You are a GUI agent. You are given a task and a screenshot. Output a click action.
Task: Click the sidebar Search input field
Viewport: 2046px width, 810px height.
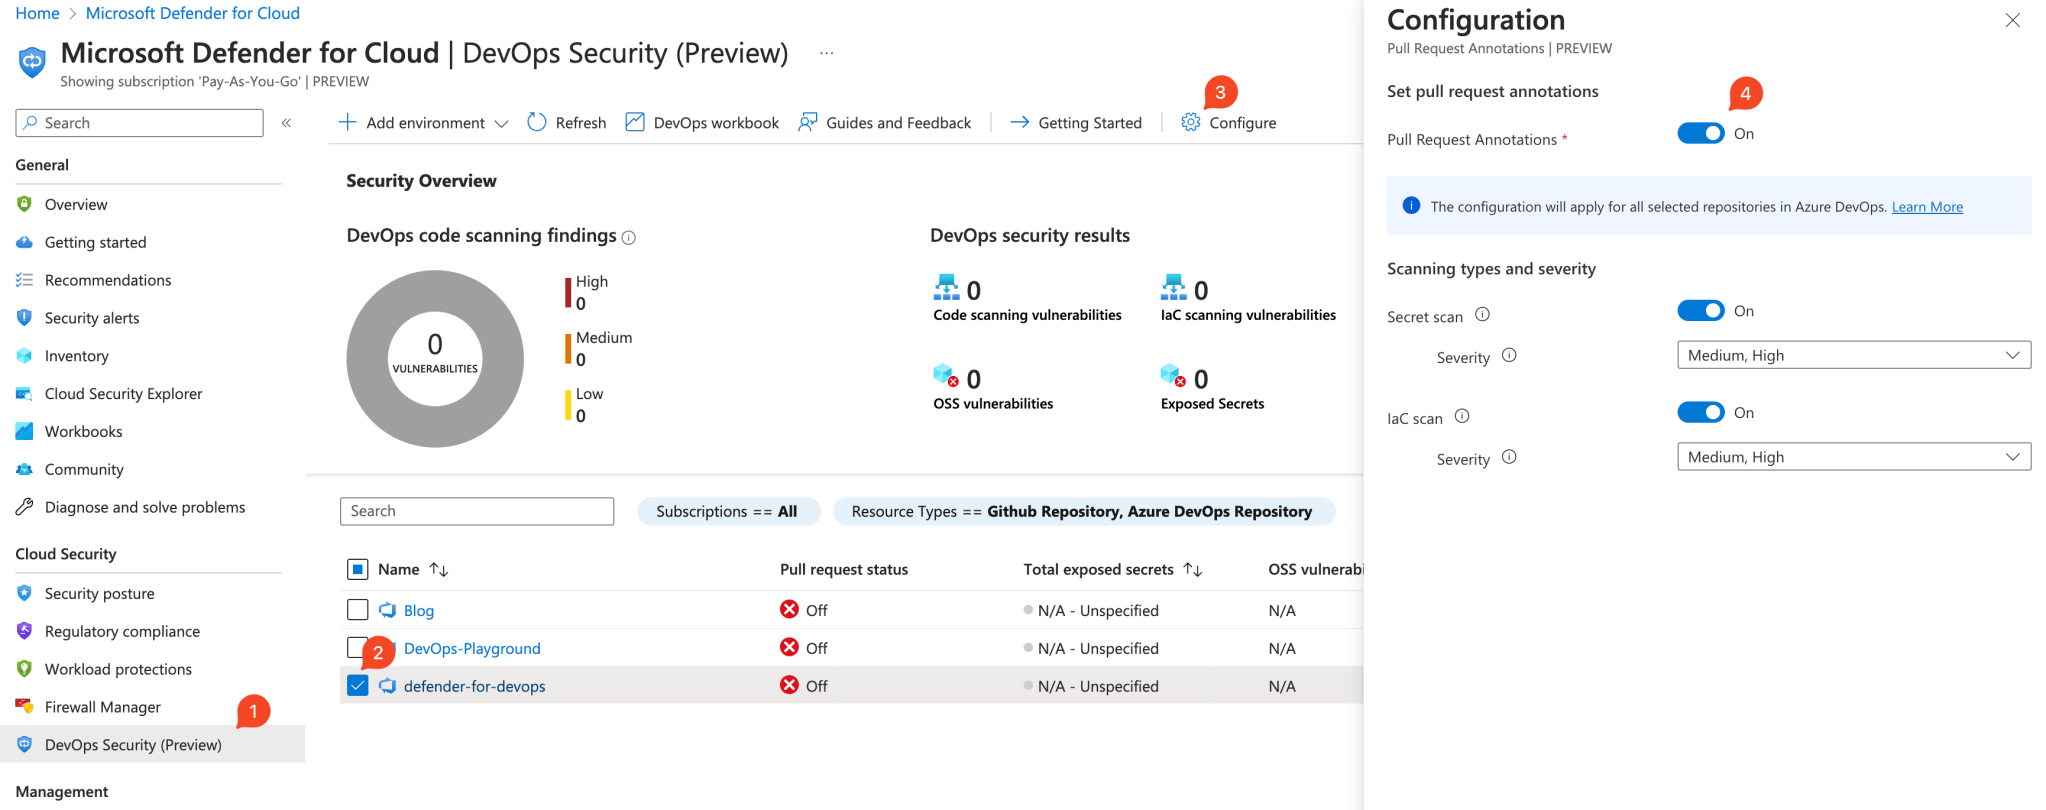pyautogui.click(x=140, y=122)
